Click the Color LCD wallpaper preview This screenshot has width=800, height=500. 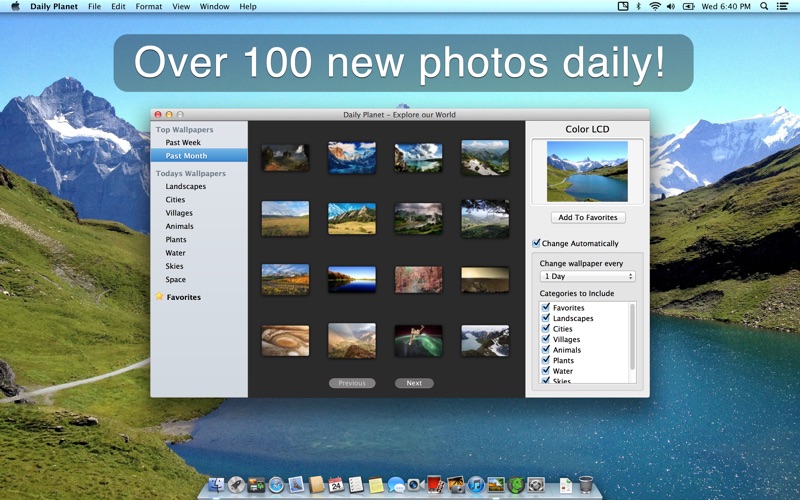point(587,171)
